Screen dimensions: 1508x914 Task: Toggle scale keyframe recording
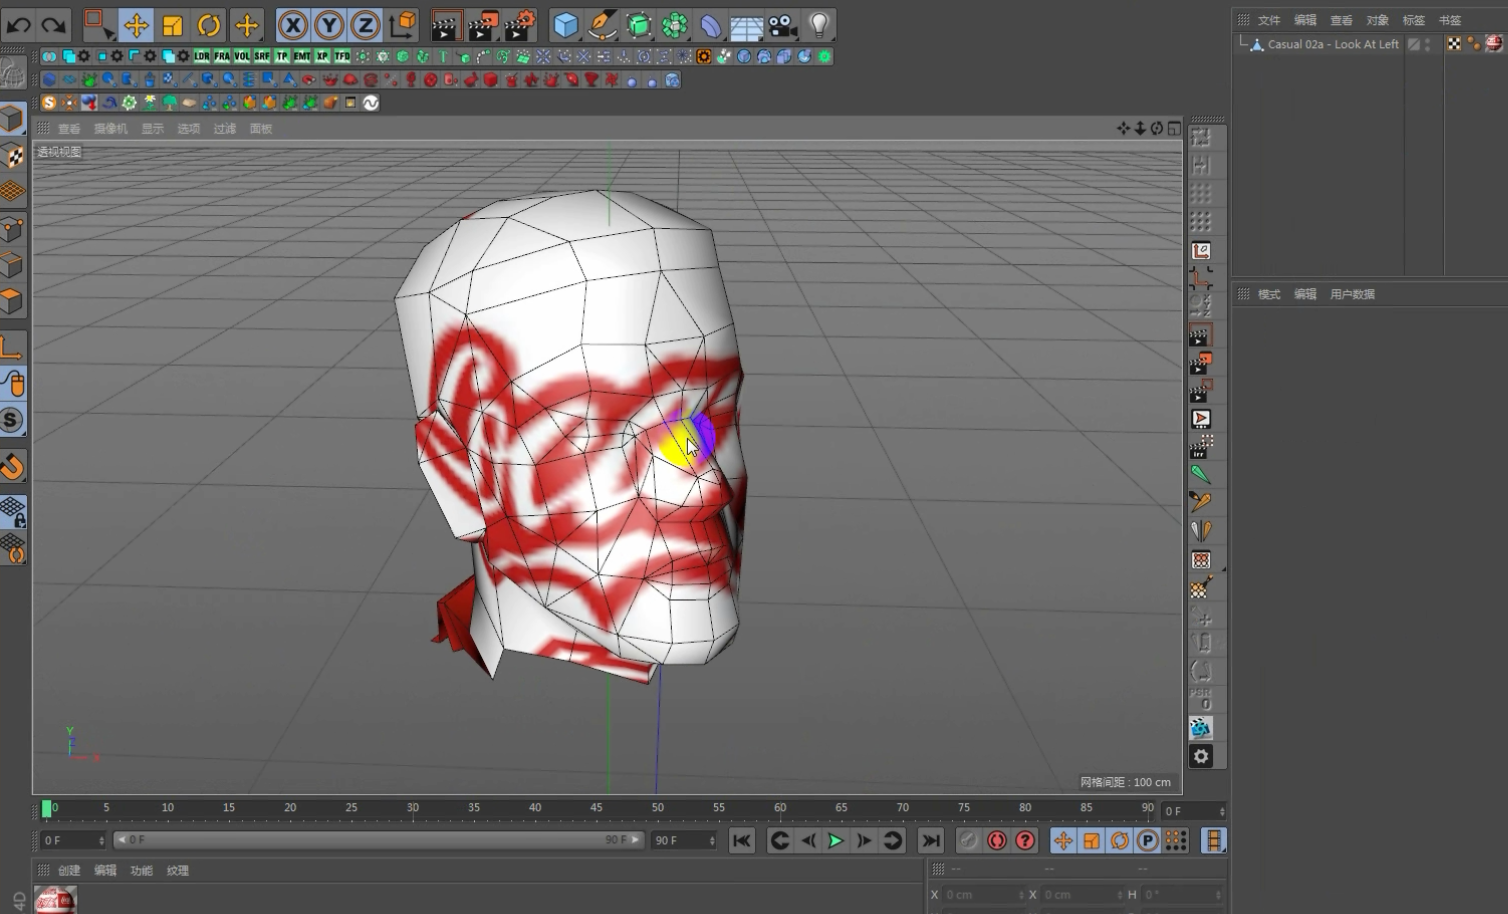(1091, 841)
